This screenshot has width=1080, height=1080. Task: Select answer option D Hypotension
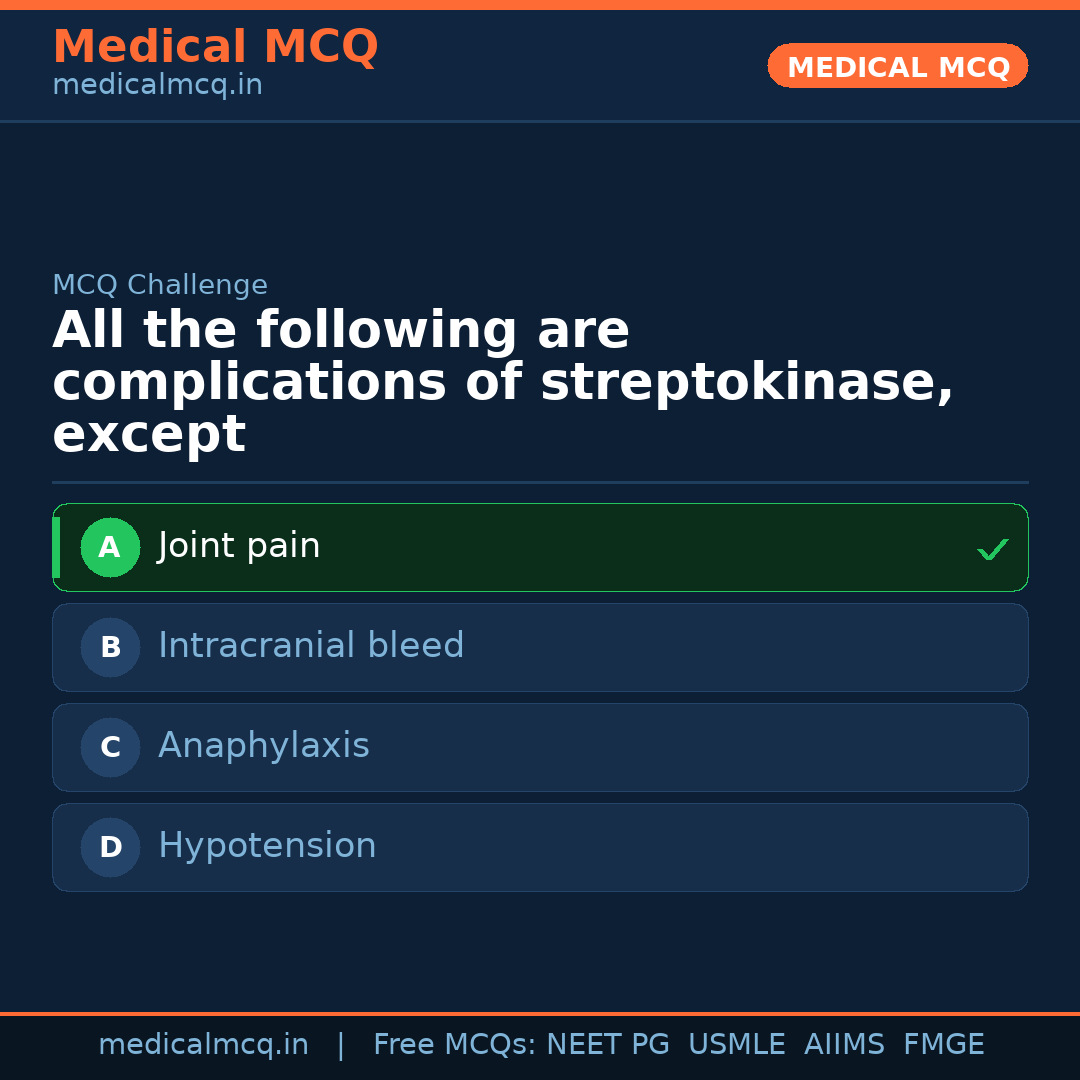pyautogui.click(x=540, y=847)
